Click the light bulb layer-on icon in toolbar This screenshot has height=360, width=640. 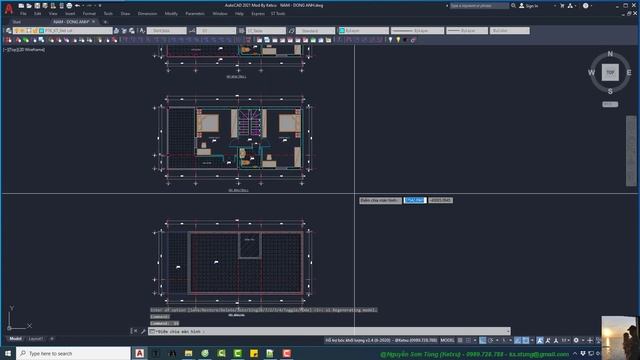[390, 40]
